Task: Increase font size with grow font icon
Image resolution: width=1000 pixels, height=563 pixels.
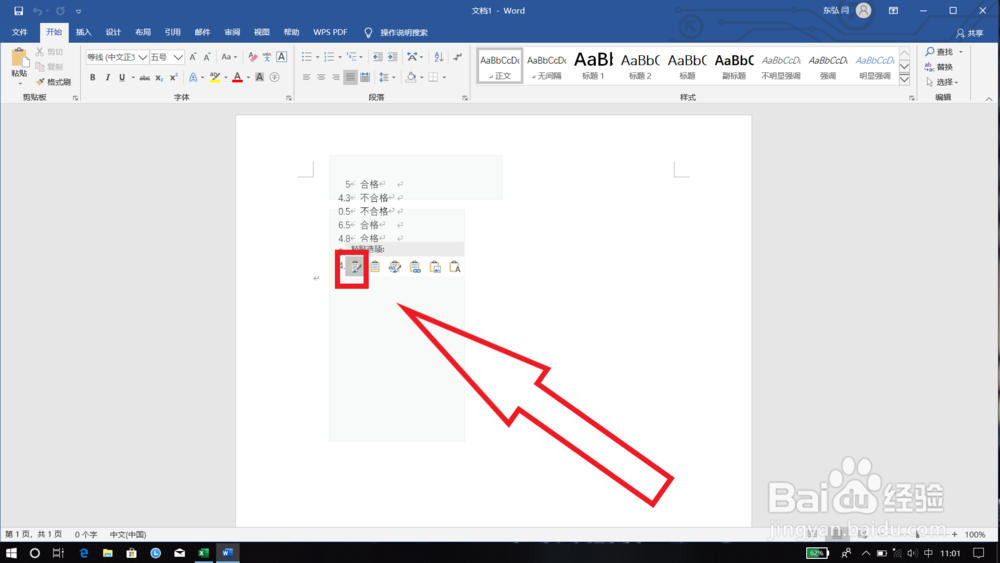Action: (193, 57)
